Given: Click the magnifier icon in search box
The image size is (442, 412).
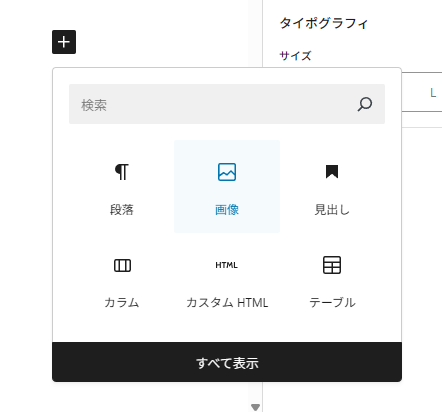Looking at the screenshot, I should coord(365,104).
